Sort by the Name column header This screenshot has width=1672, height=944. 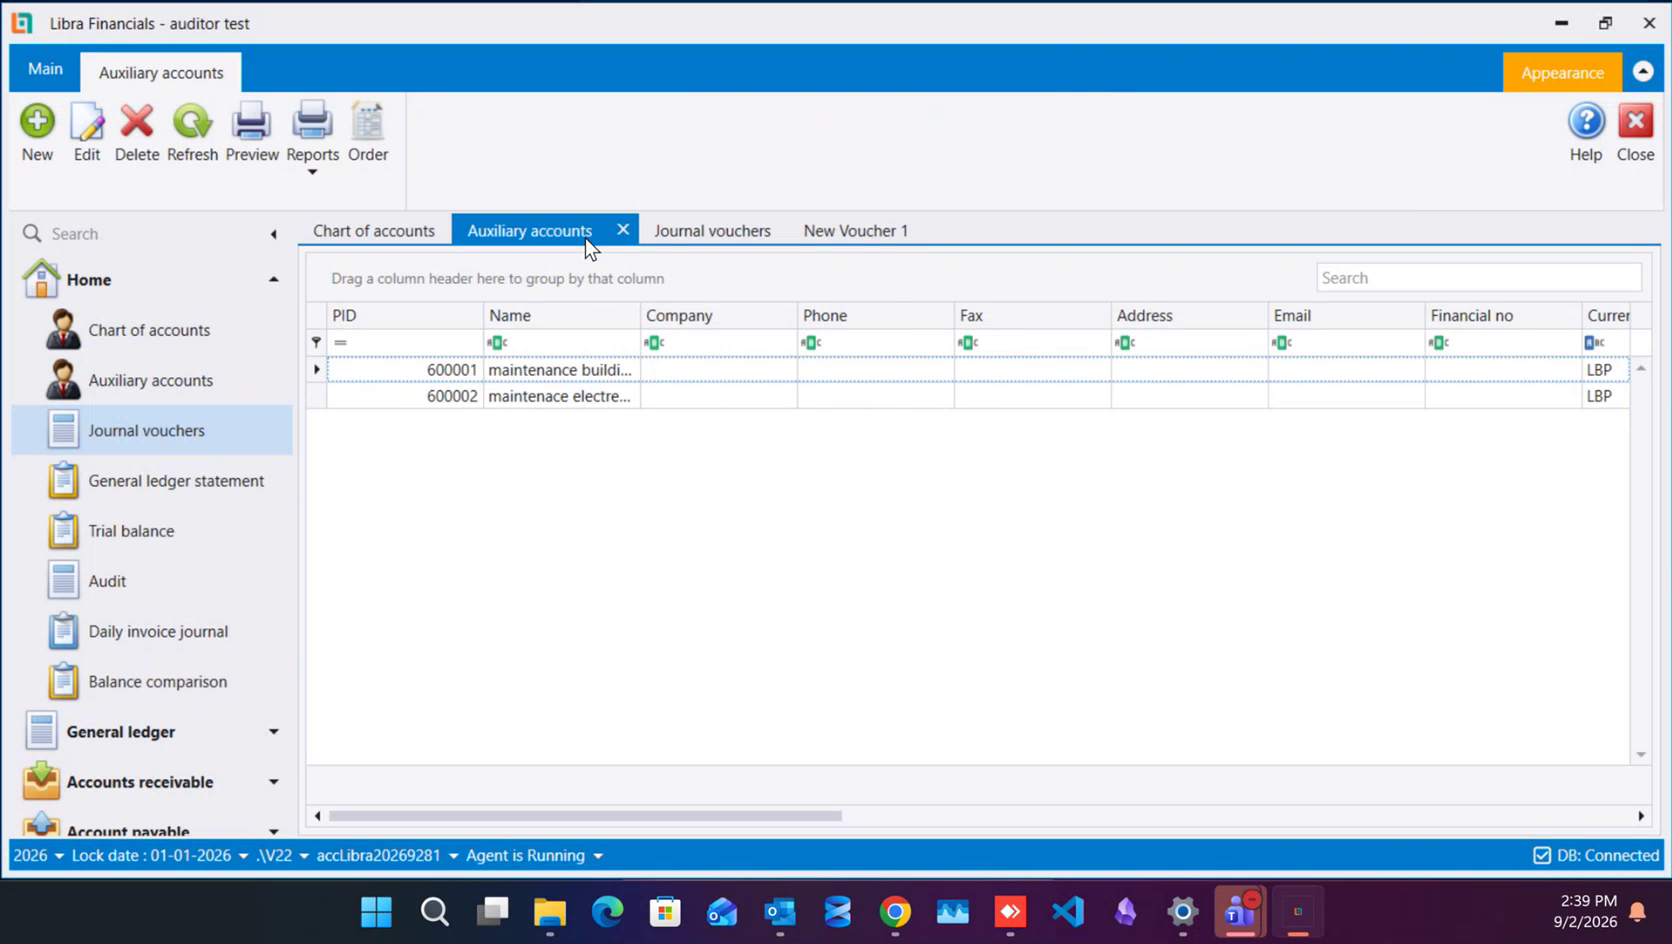(x=561, y=315)
